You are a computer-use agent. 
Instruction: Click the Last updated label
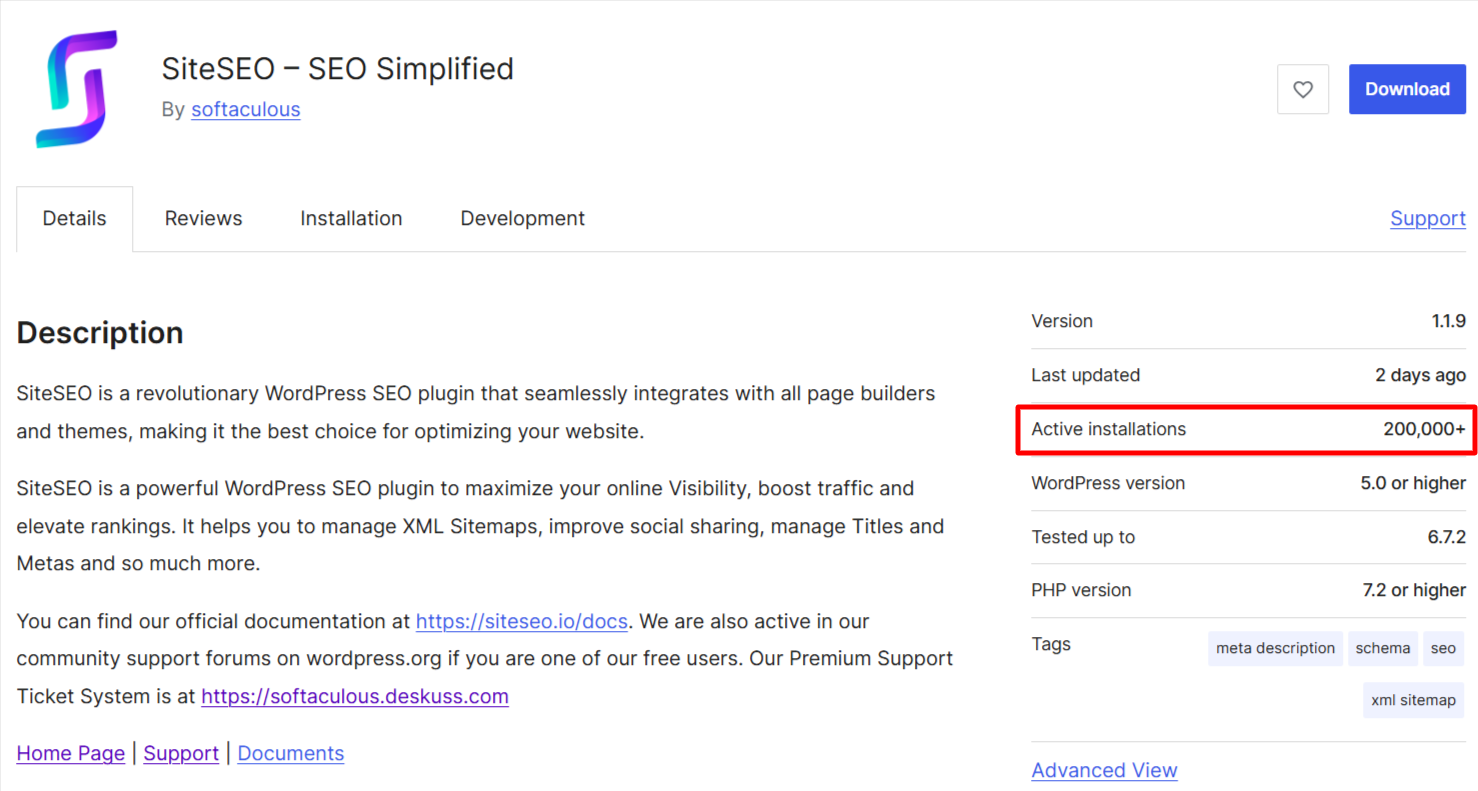point(1085,375)
